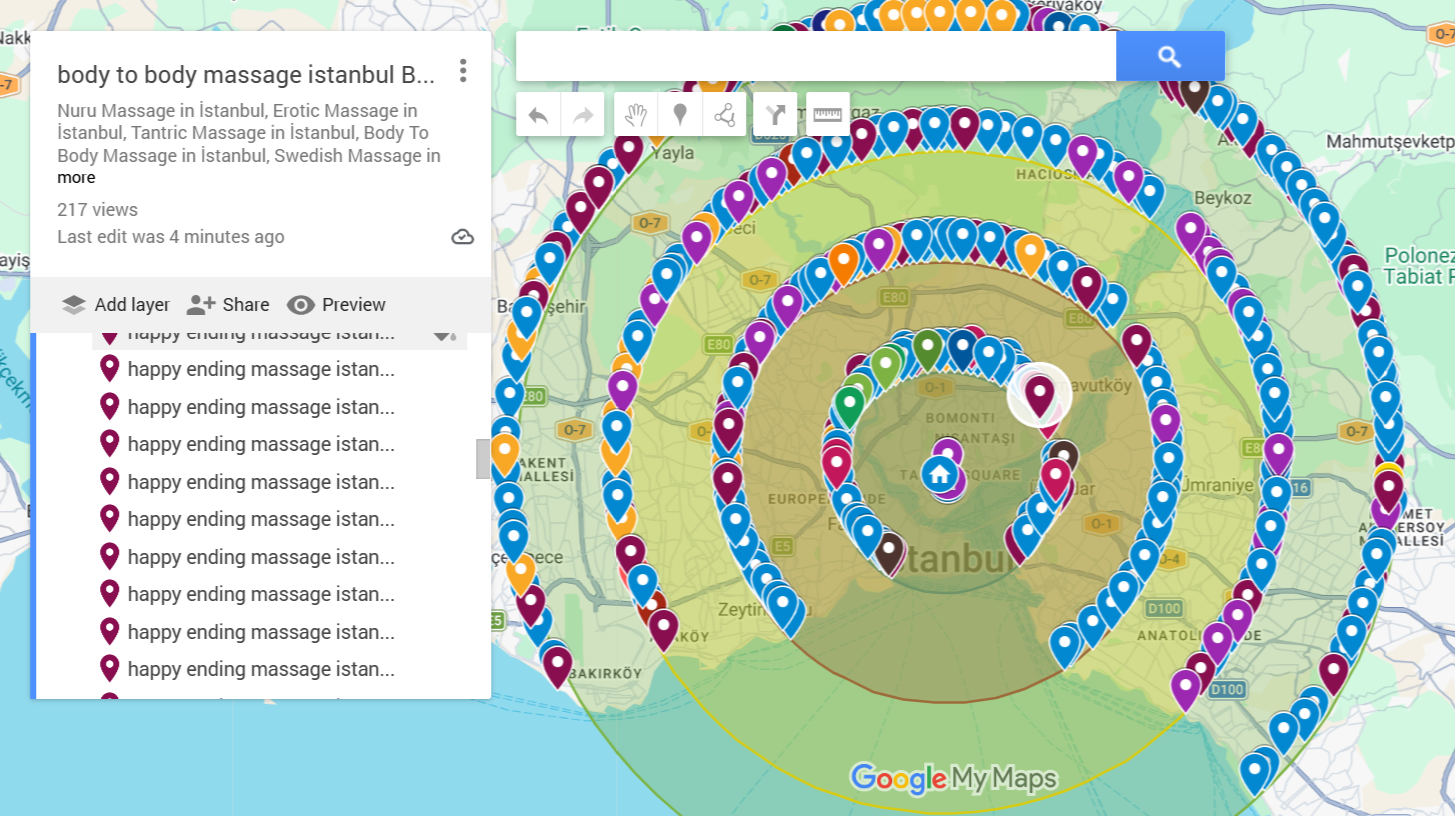The width and height of the screenshot is (1455, 816).
Task: Click the Last edit was 4 minutes ago text
Action: 171,237
